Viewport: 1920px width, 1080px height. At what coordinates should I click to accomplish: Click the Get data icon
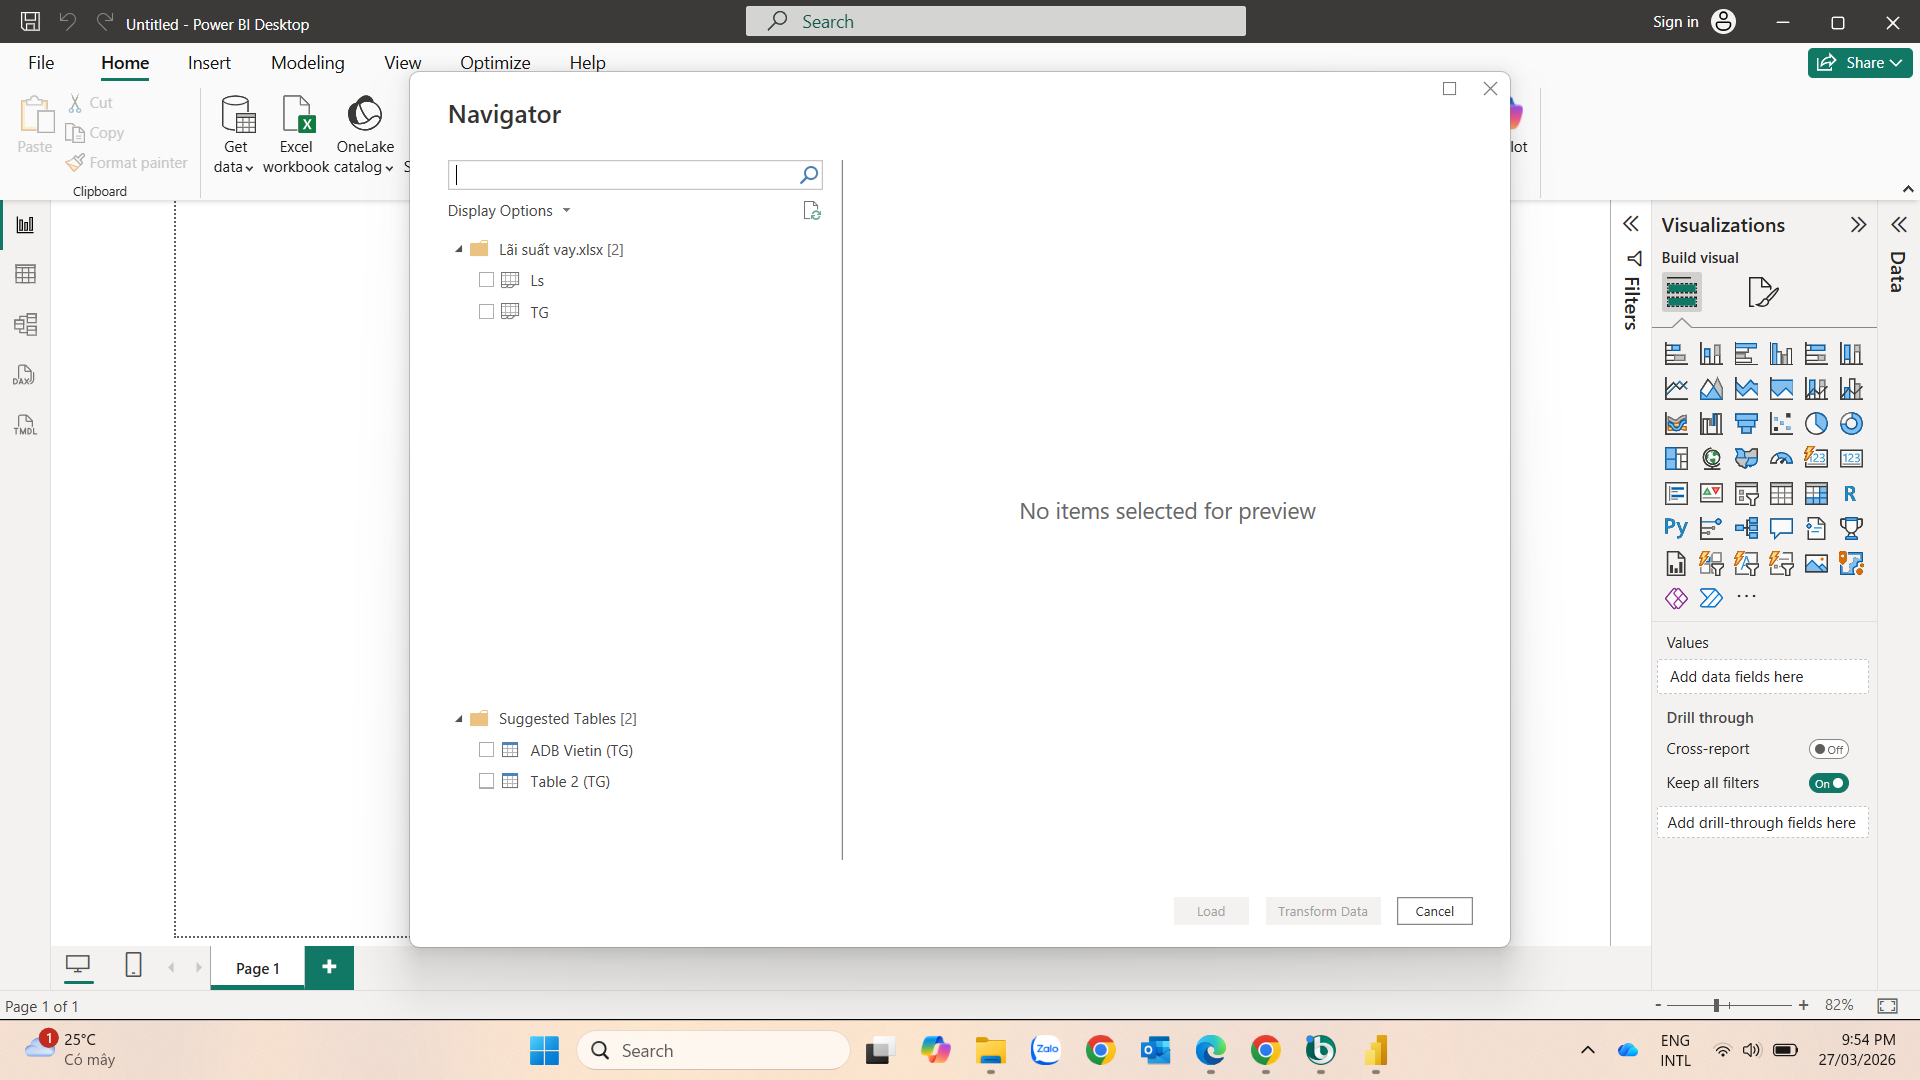click(x=237, y=115)
